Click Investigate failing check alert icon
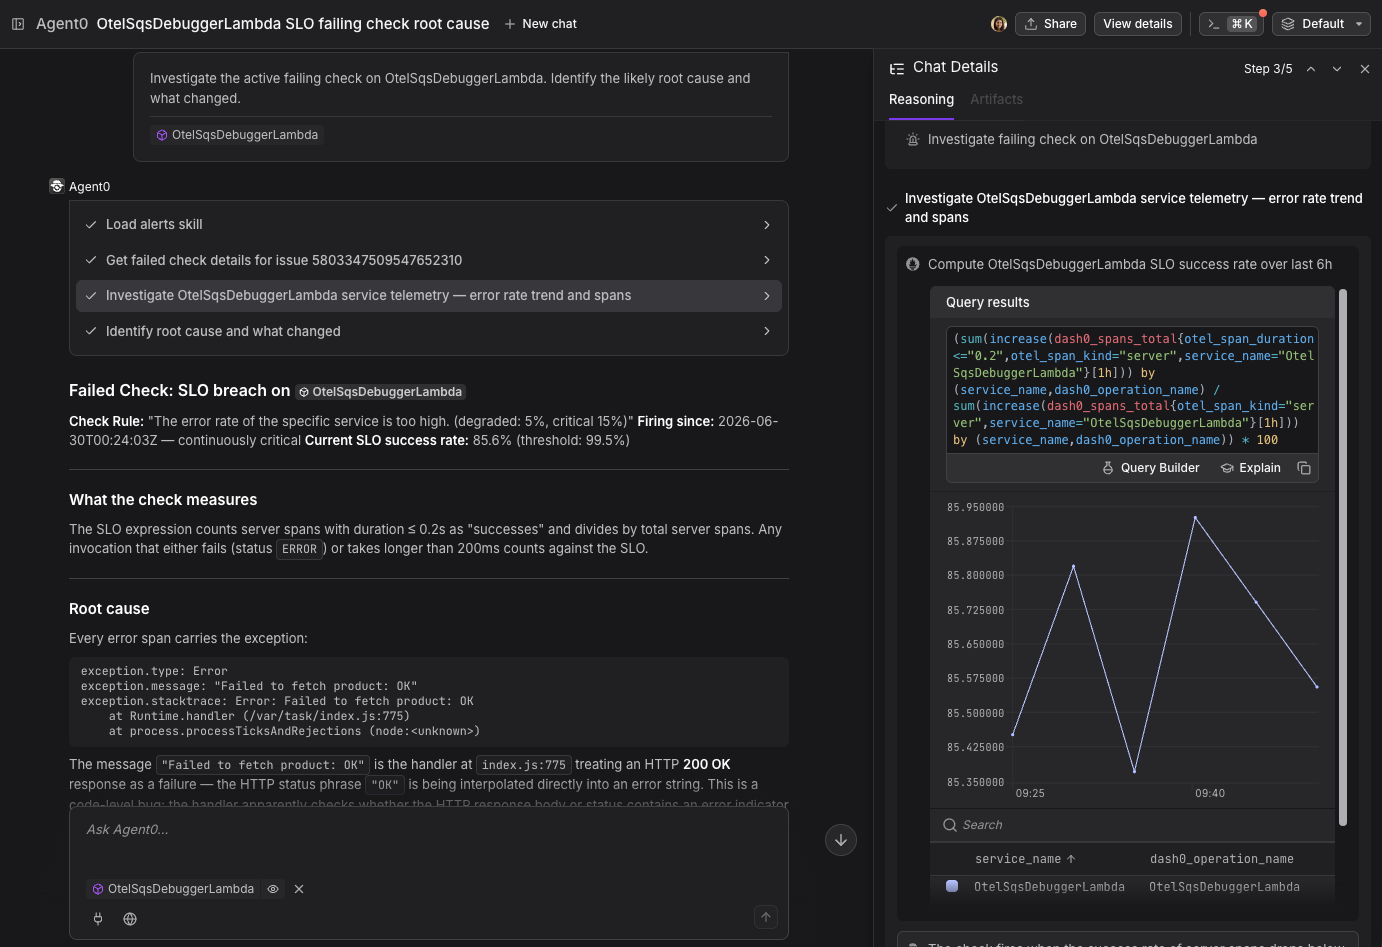The width and height of the screenshot is (1382, 947). 912,140
